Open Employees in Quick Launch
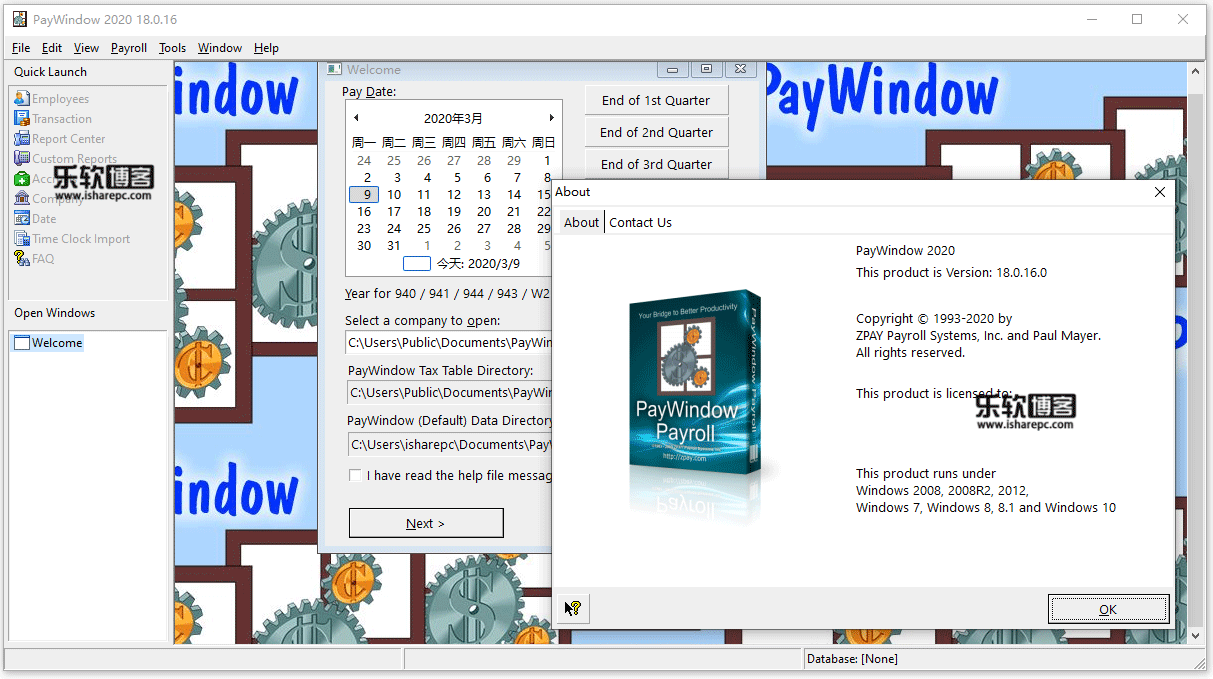This screenshot has height=679, width=1213. point(52,99)
